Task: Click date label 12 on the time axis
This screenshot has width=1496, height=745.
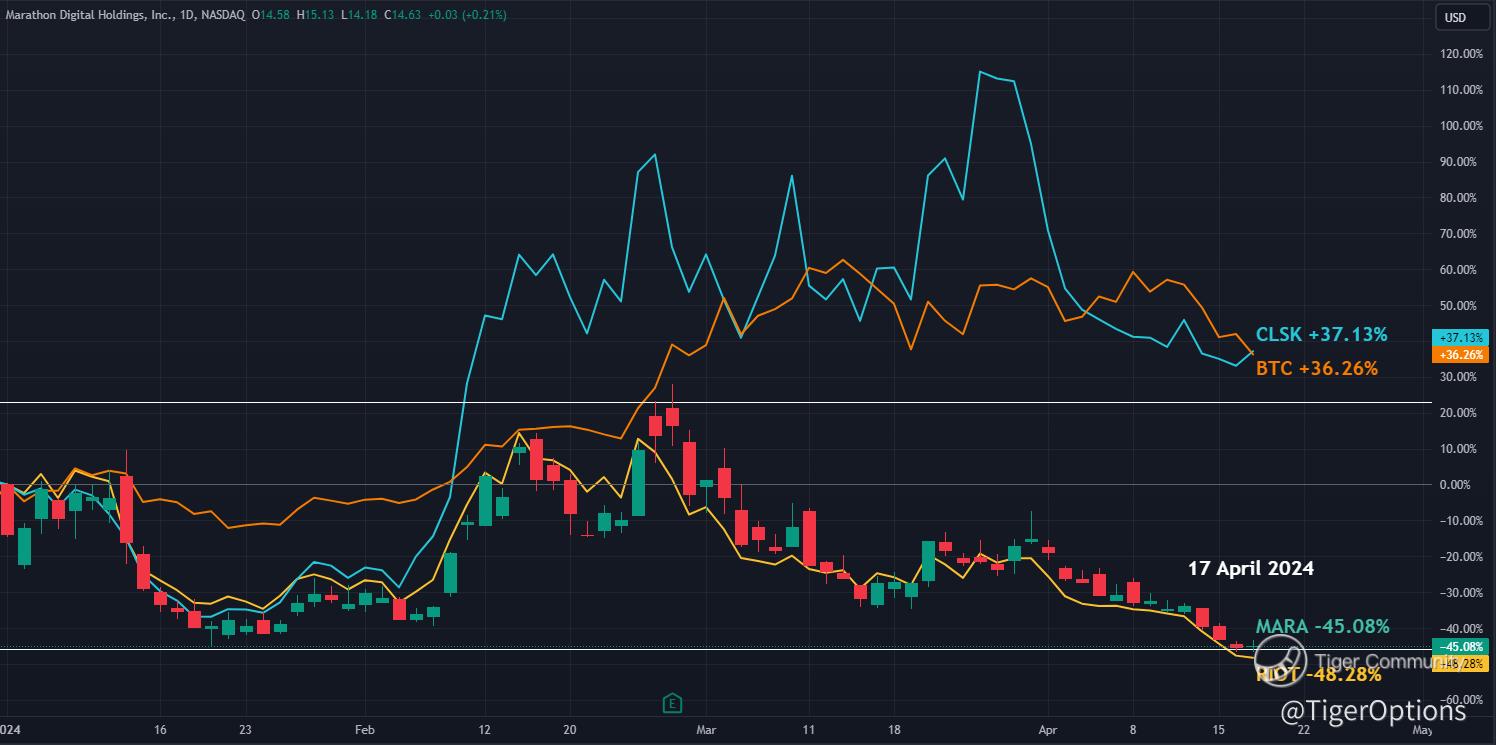Action: point(485,730)
